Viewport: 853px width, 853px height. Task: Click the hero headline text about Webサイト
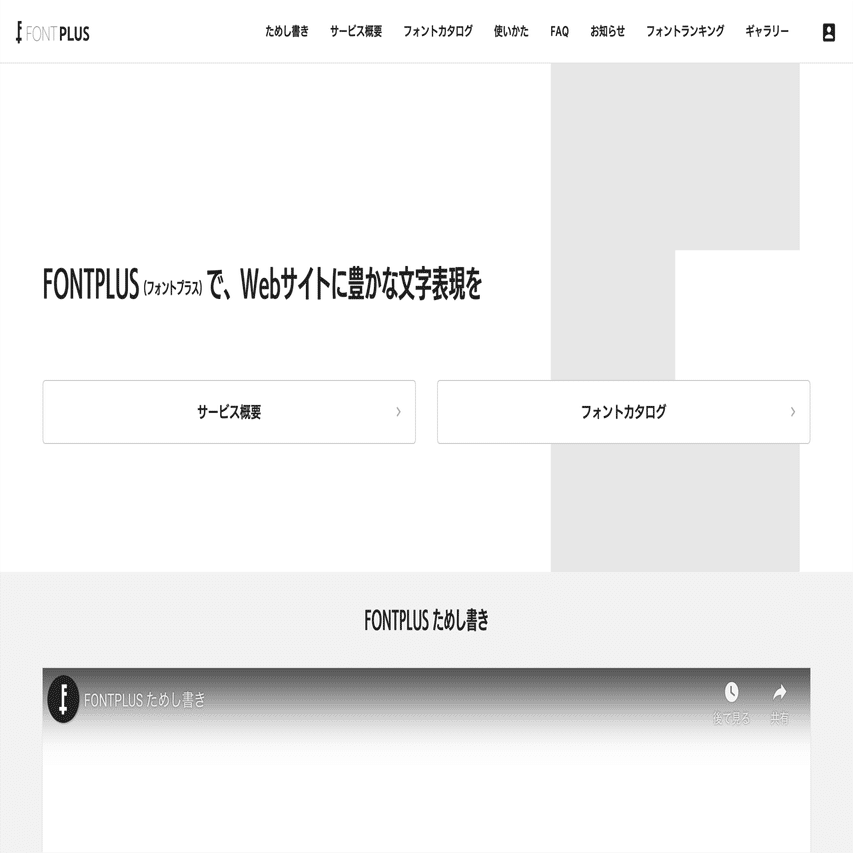(262, 284)
